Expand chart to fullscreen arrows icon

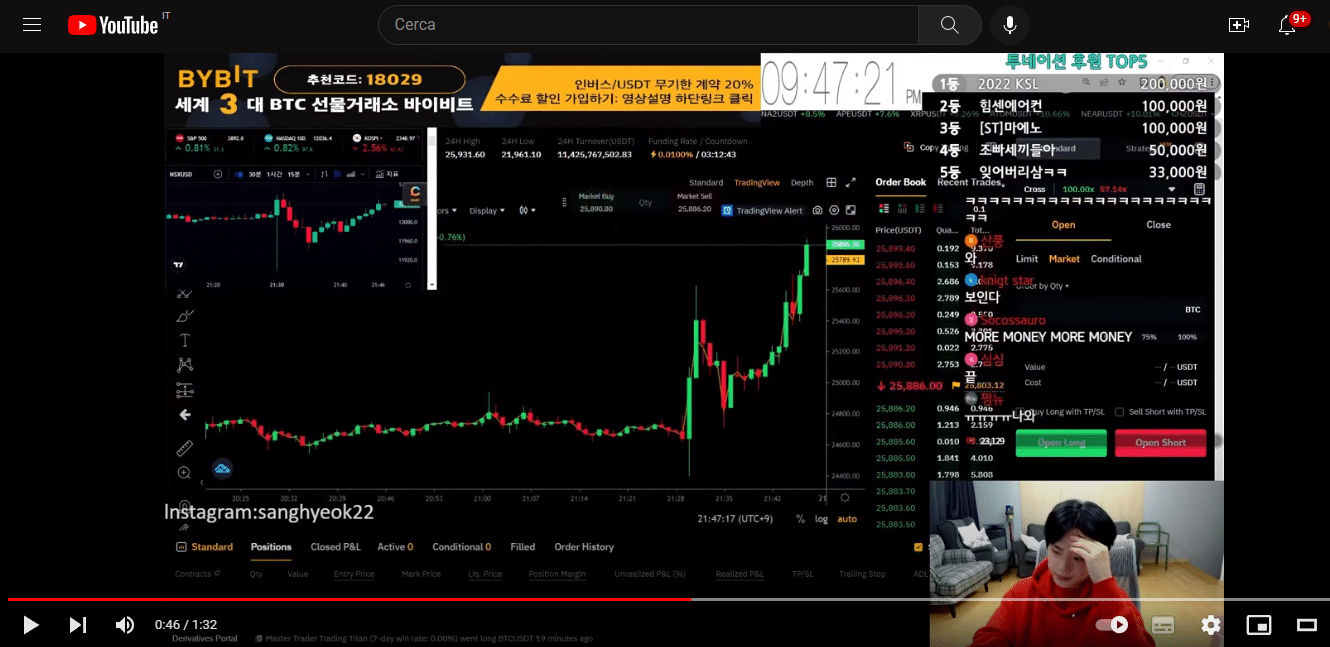tap(851, 183)
